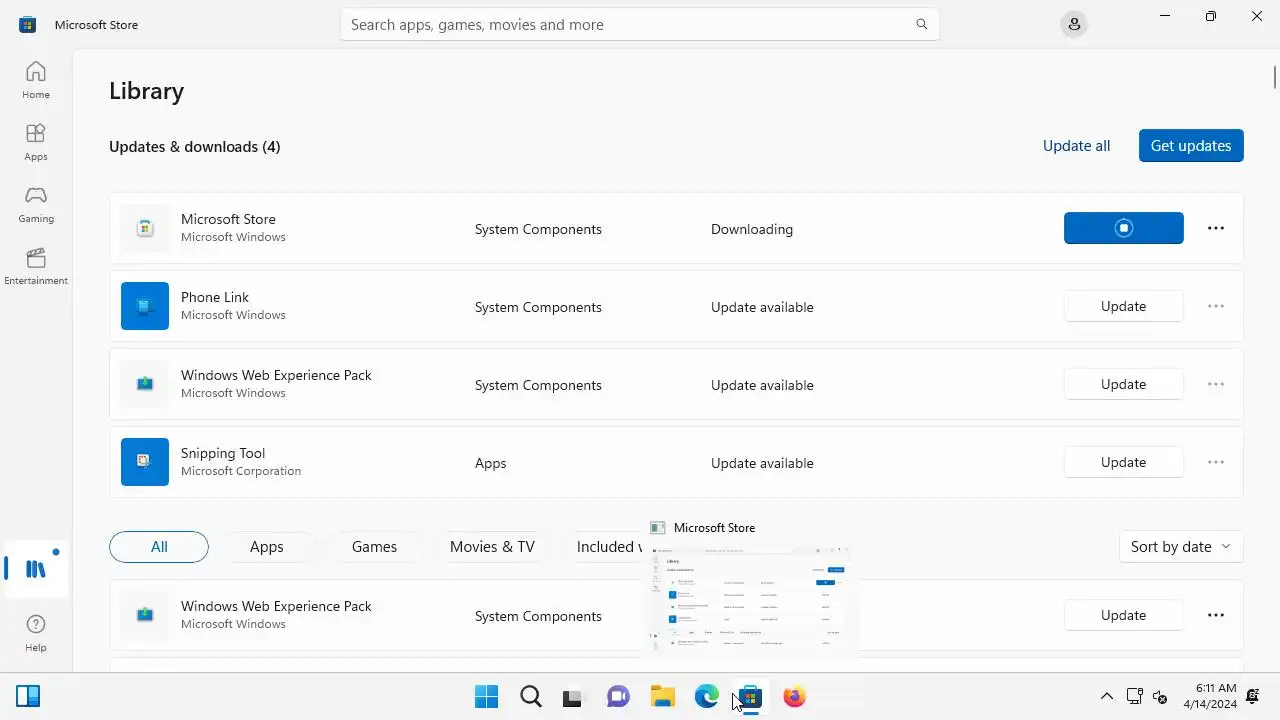Open more options for Microsoft Store row
The height and width of the screenshot is (720, 1280).
click(x=1216, y=228)
